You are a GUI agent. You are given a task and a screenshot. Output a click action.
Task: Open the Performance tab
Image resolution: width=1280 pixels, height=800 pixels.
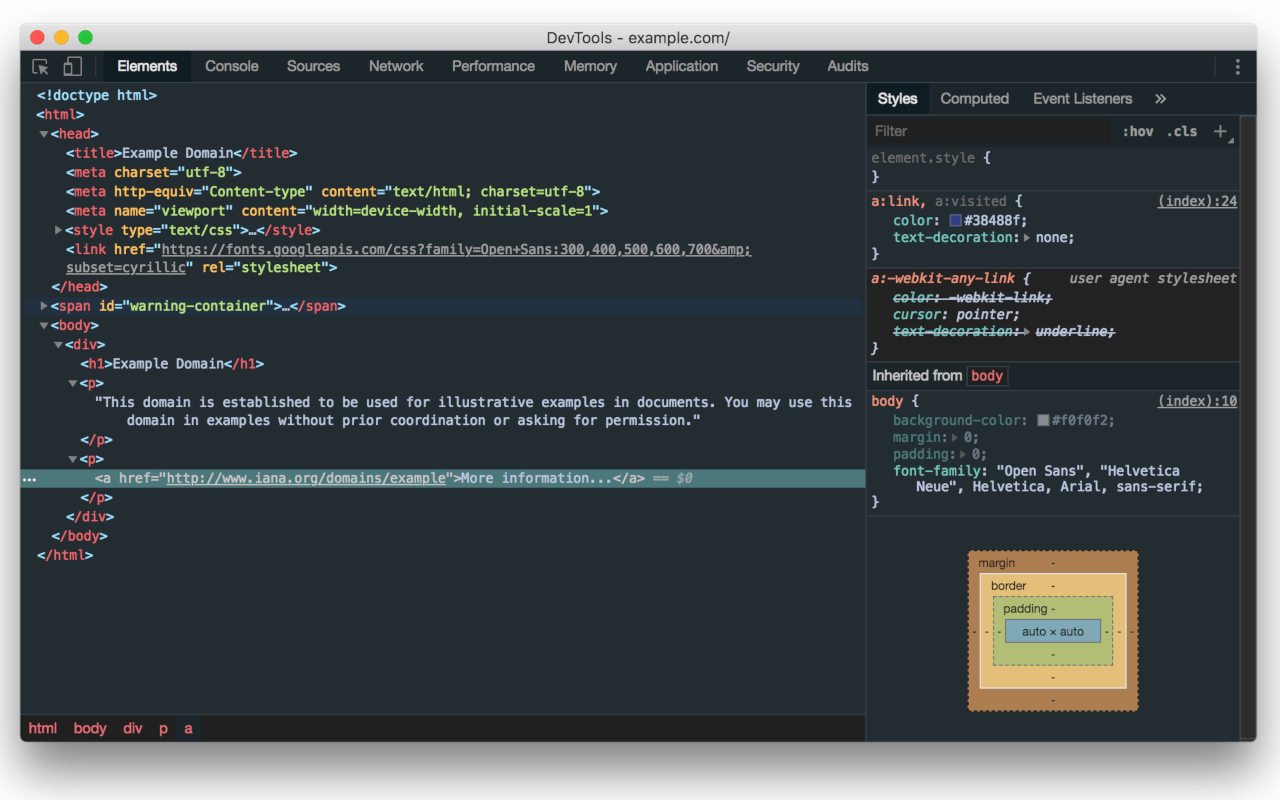point(493,67)
